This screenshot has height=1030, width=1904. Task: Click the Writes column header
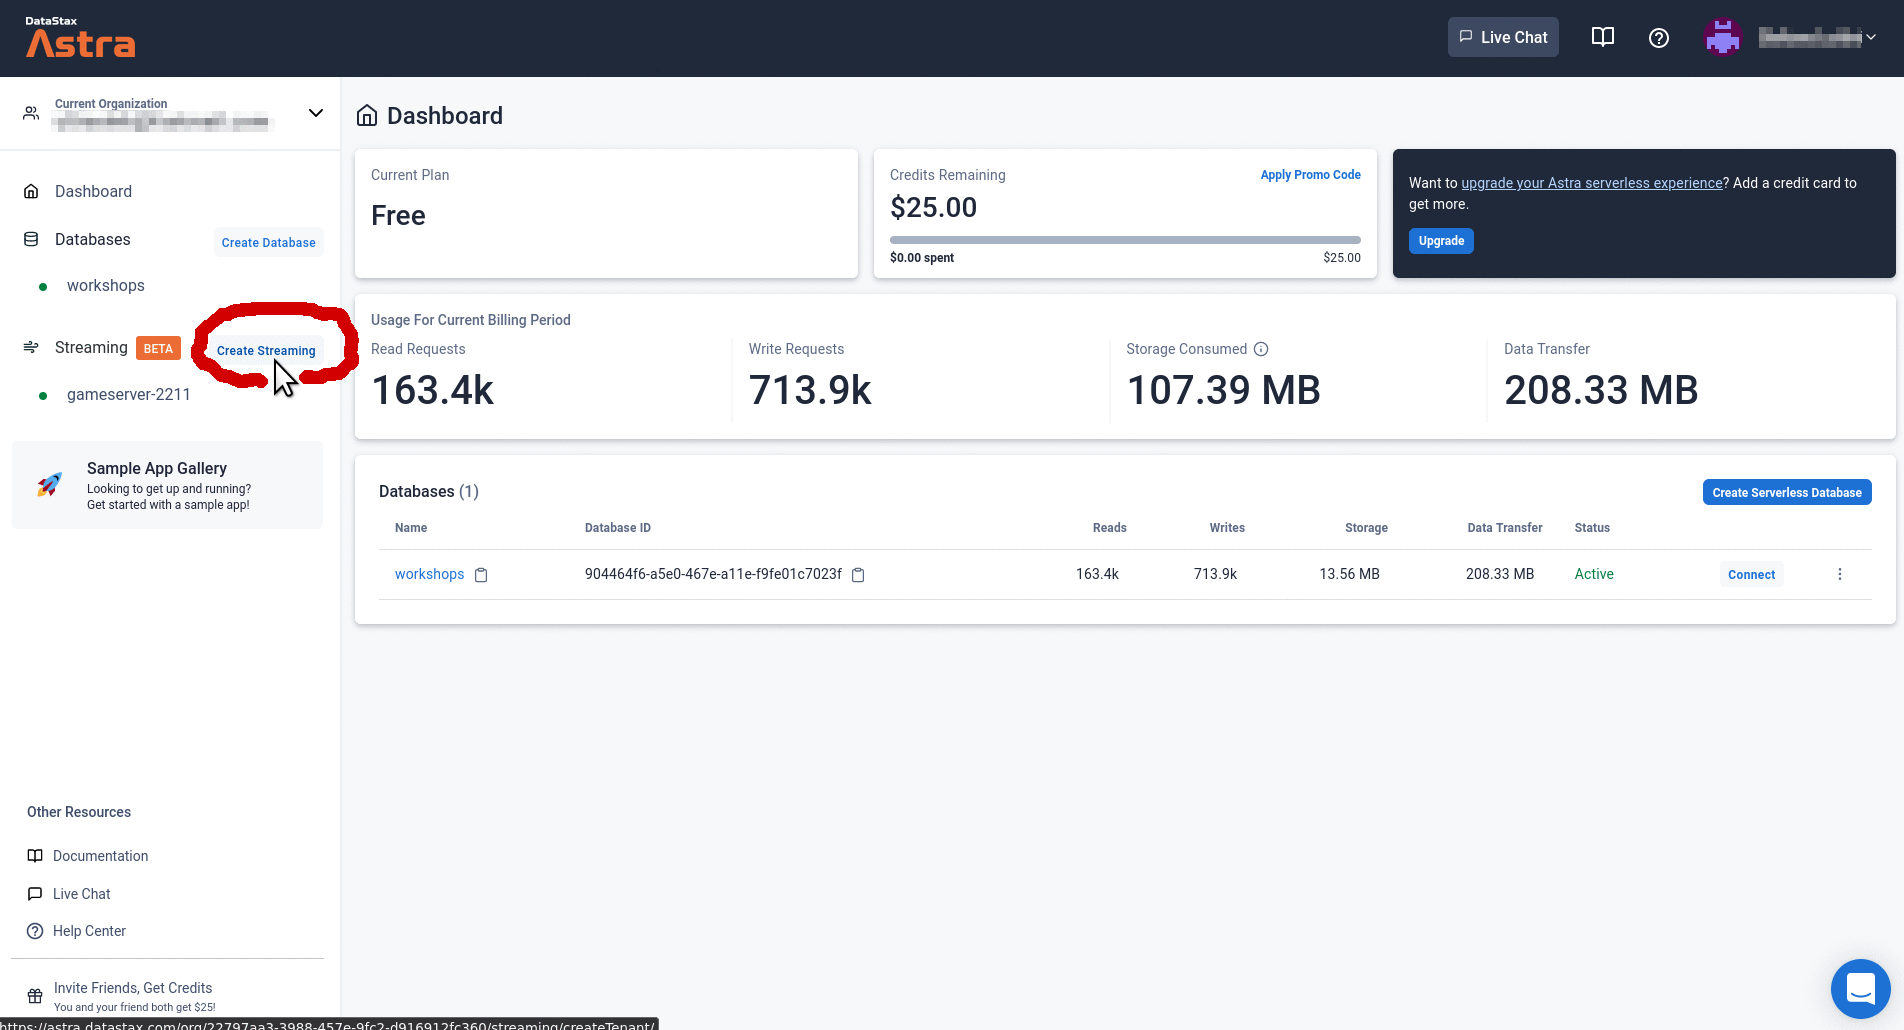tap(1227, 528)
